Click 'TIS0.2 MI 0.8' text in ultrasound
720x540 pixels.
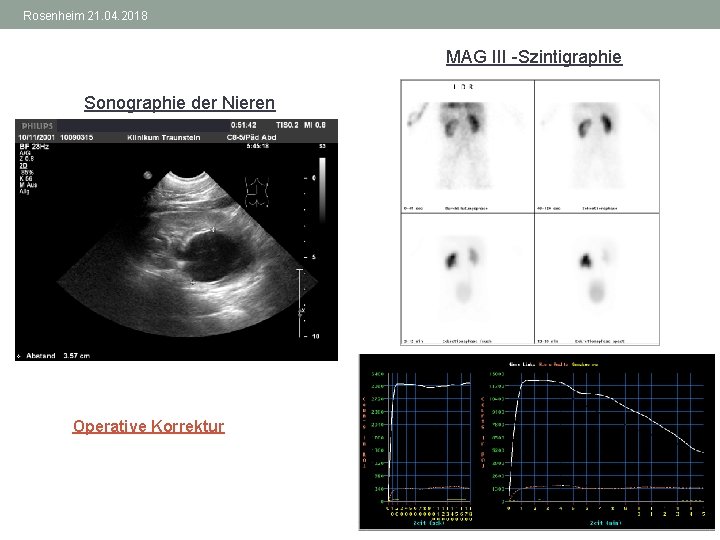coord(301,125)
